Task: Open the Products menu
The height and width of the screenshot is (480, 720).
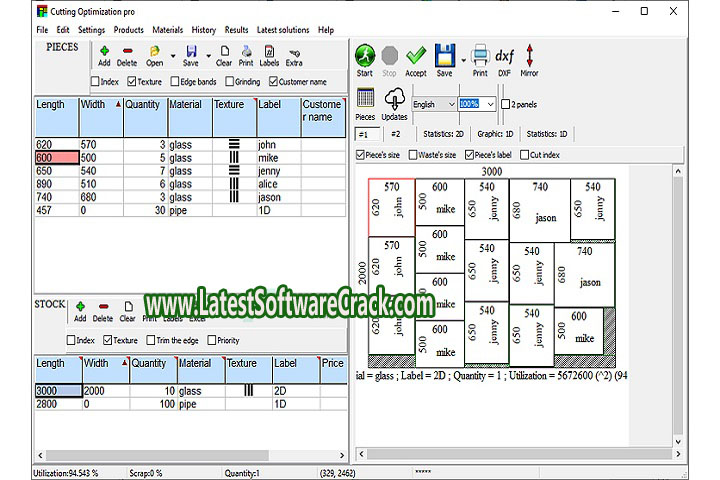Action: (129, 30)
